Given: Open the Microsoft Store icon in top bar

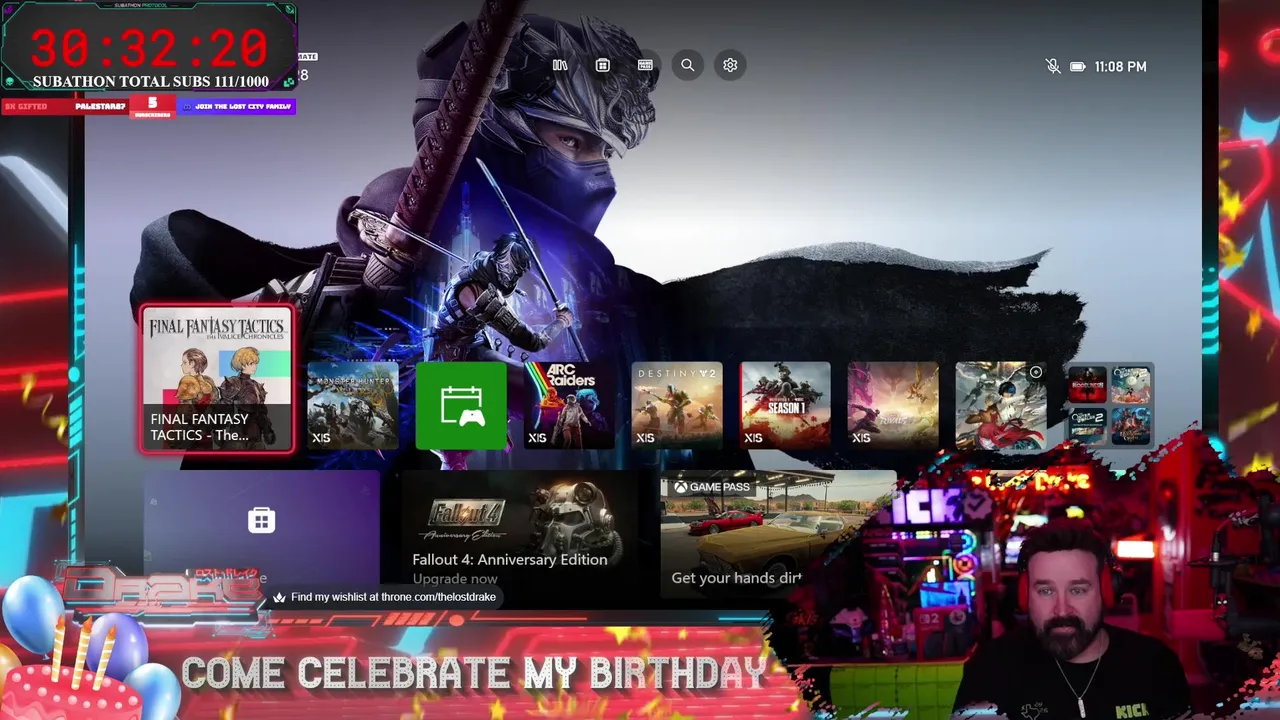Looking at the screenshot, I should click(x=602, y=65).
